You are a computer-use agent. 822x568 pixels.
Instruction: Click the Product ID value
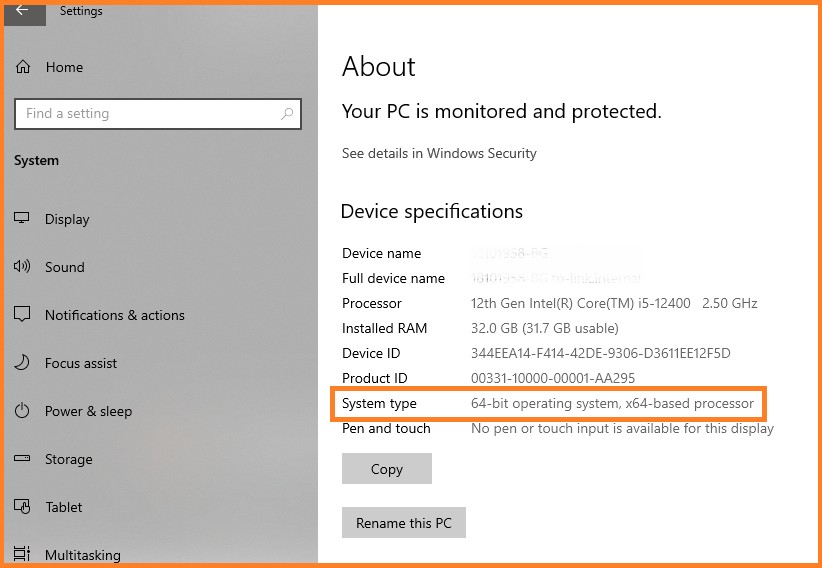[553, 378]
